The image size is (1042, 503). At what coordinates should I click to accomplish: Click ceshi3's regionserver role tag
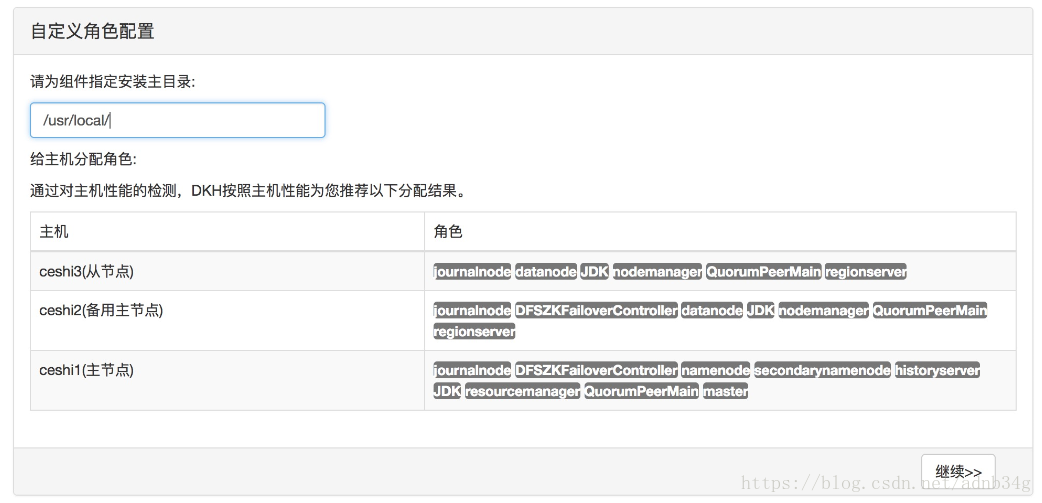[866, 271]
